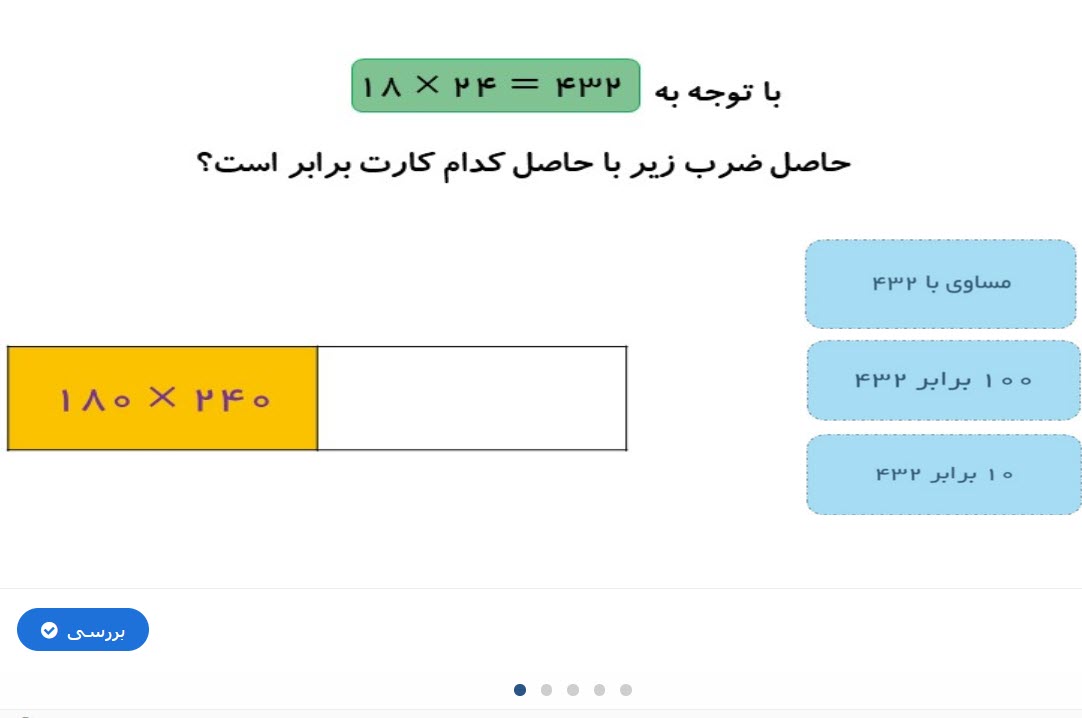Select the card ۱۰ برابر ۴۳۲
This screenshot has width=1082, height=718.
point(943,475)
